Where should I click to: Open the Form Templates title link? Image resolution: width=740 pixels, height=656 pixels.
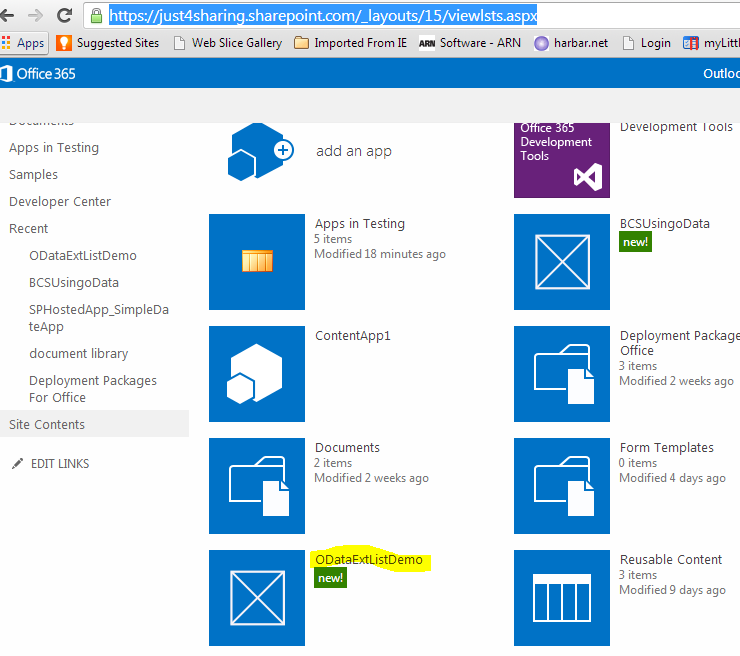tap(666, 447)
